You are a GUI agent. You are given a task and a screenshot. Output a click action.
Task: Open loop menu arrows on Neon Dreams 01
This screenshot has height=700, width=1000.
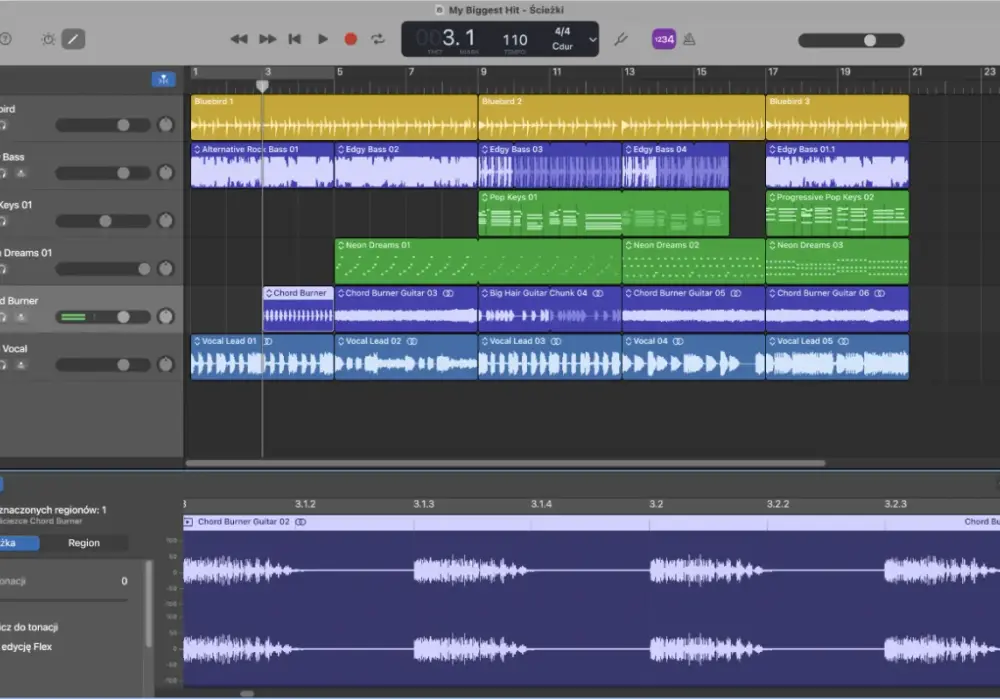pos(341,245)
